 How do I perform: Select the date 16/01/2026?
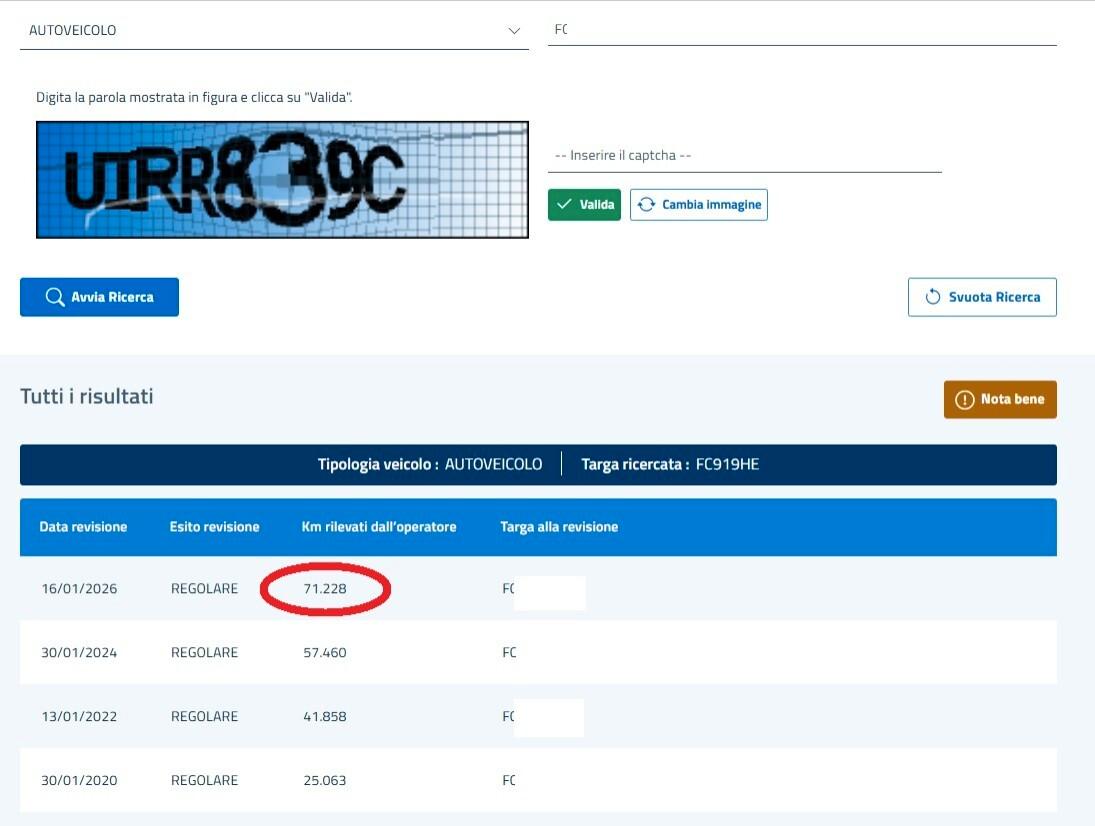pos(79,589)
